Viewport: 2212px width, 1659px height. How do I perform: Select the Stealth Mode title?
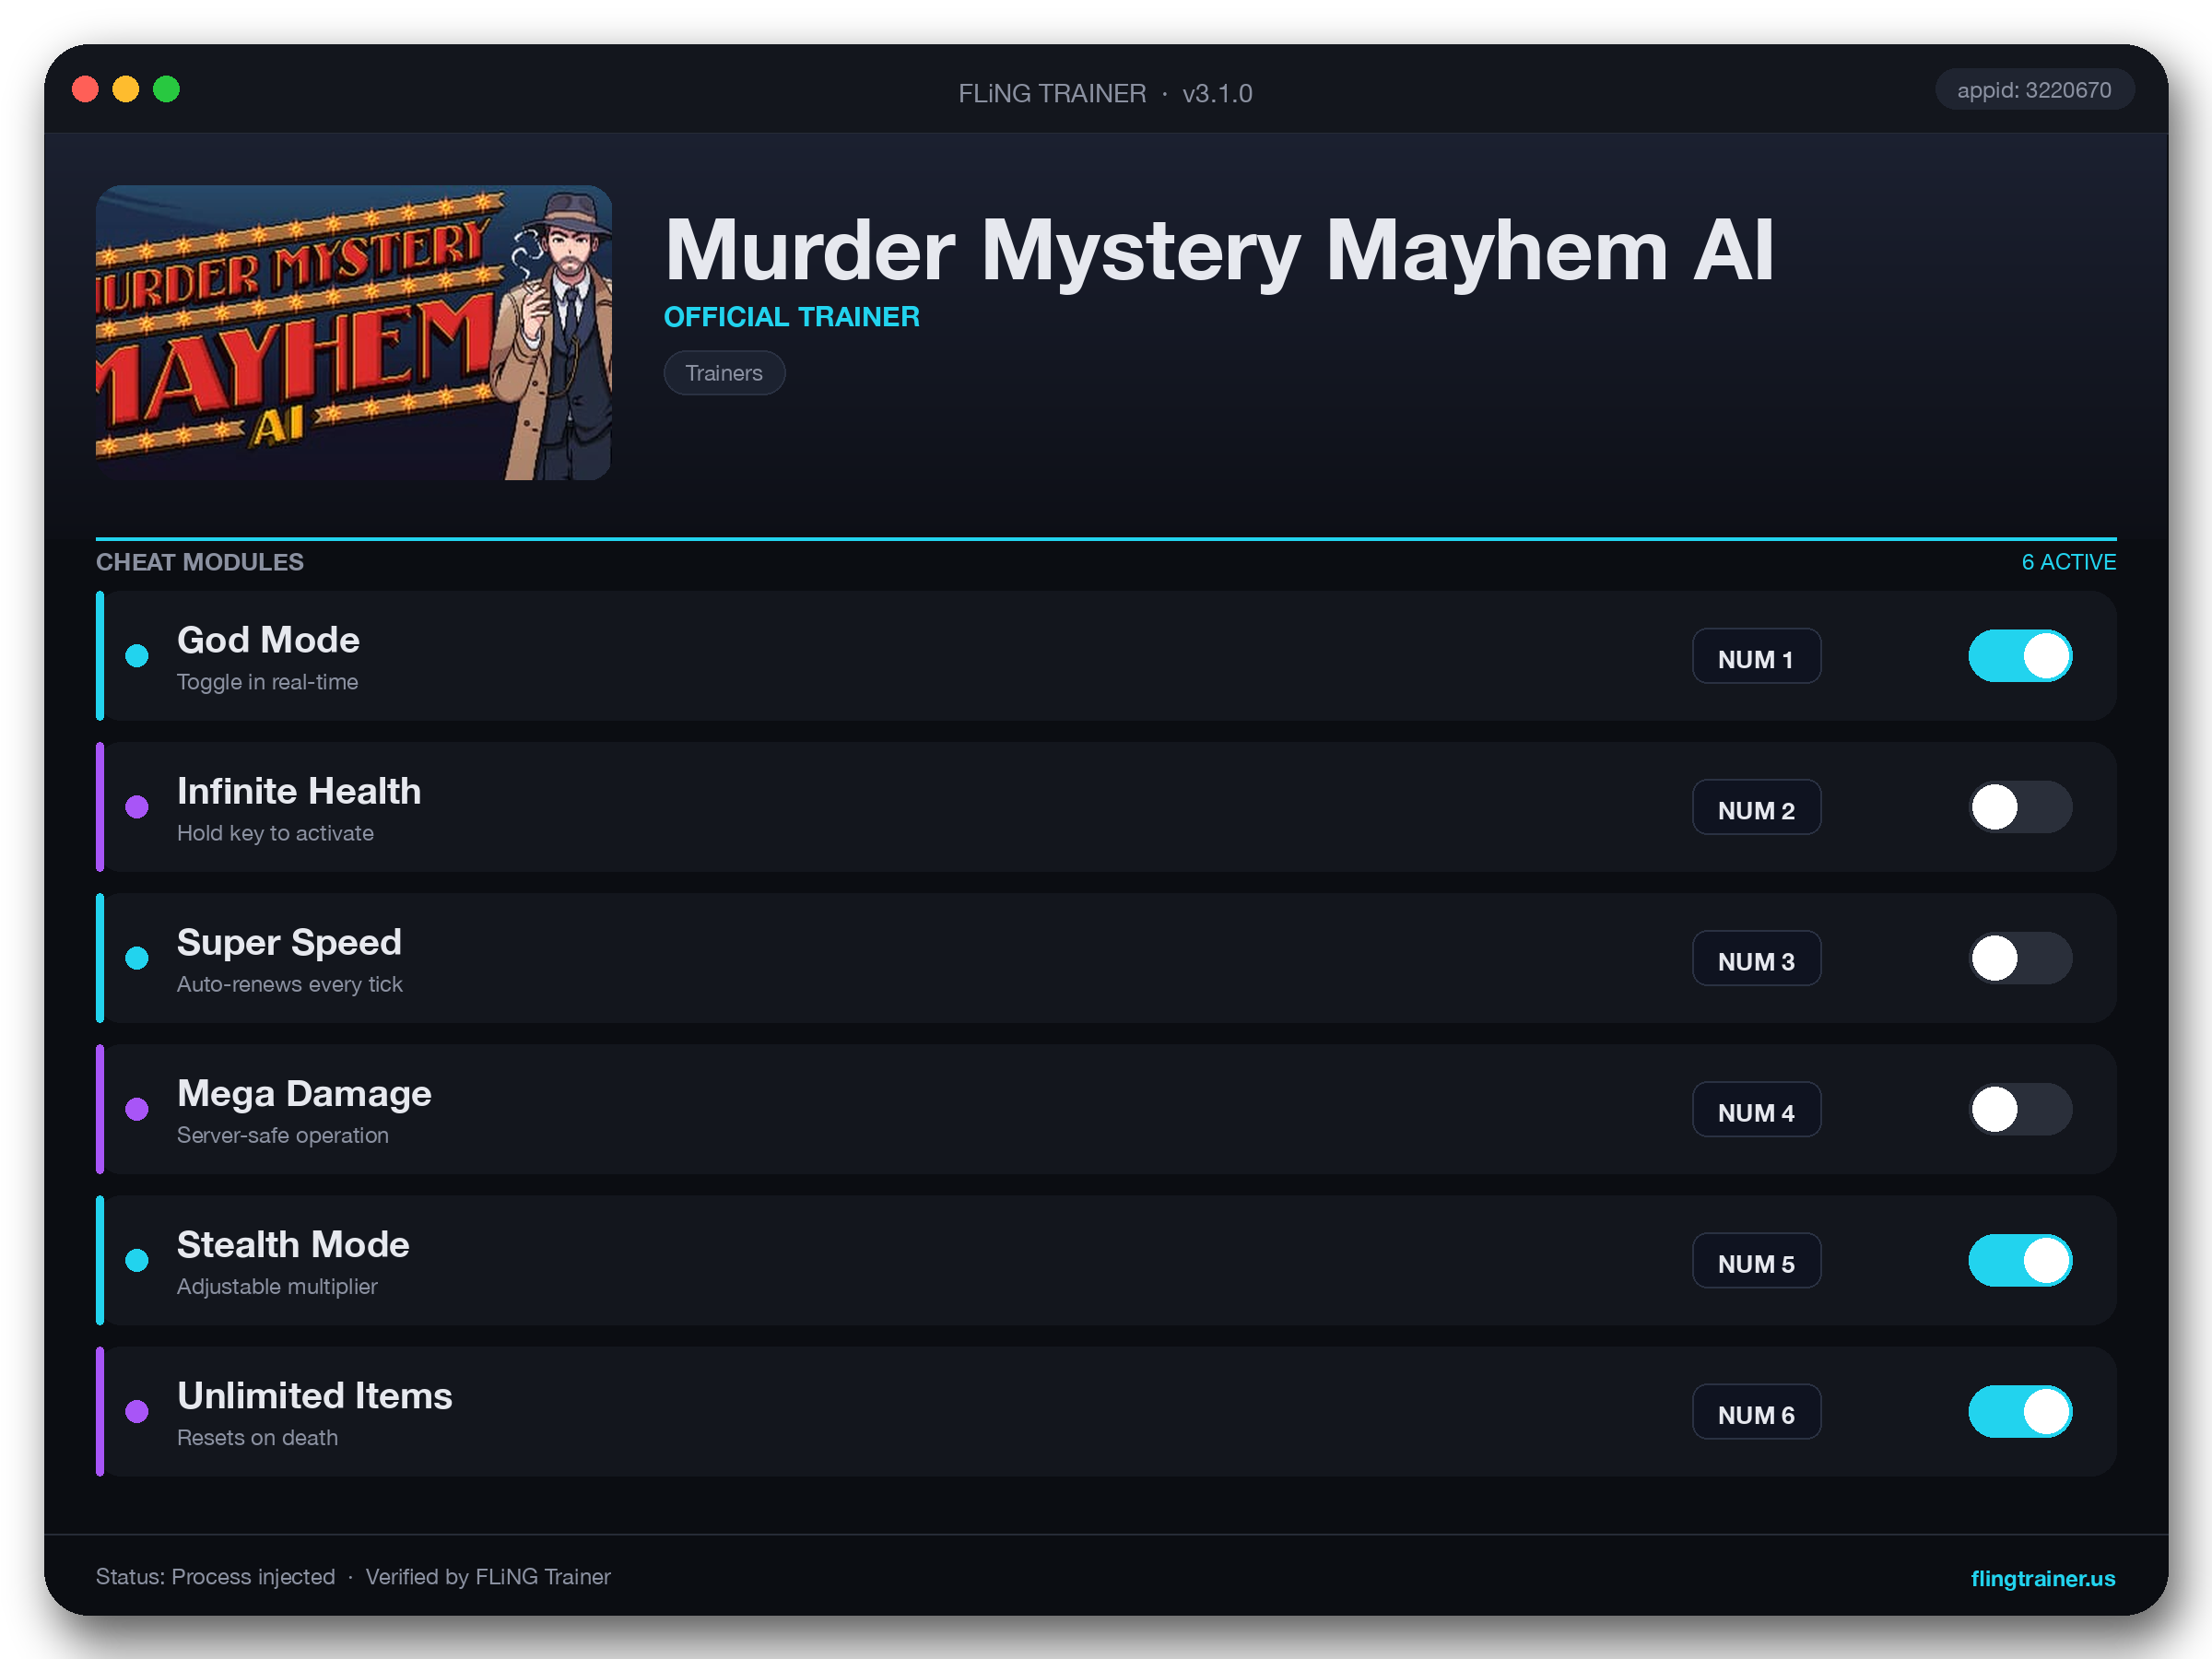(x=293, y=1245)
